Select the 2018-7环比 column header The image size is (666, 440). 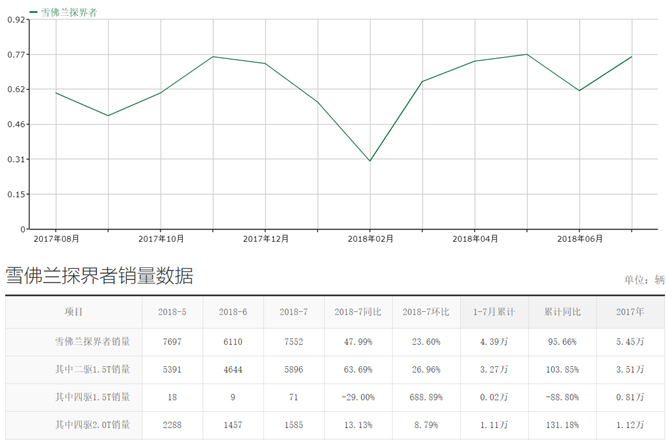pyautogui.click(x=426, y=312)
